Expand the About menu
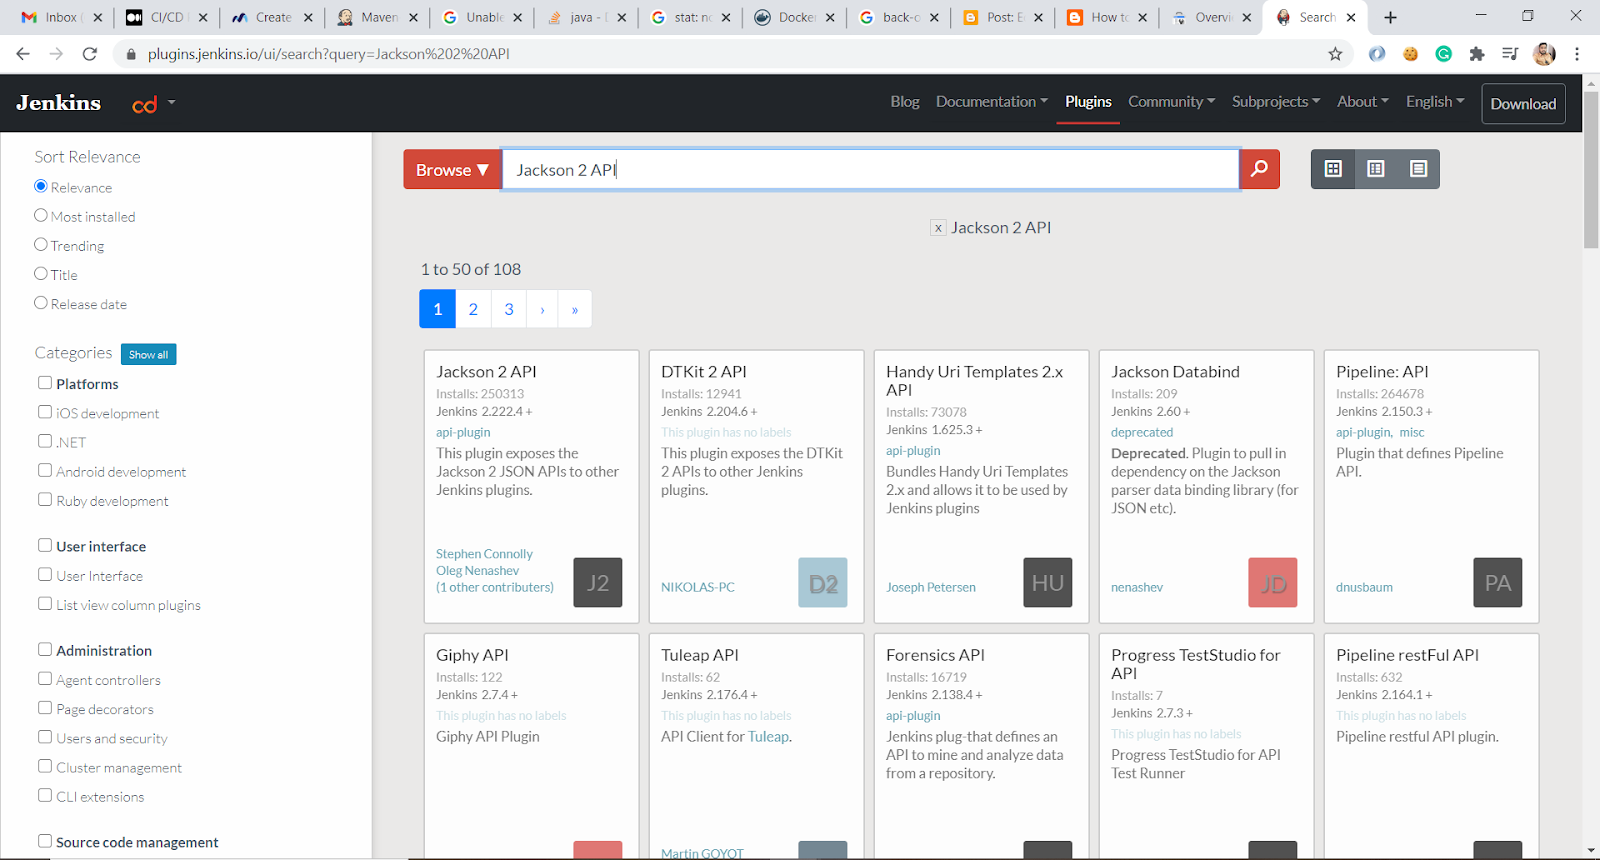 [1363, 102]
